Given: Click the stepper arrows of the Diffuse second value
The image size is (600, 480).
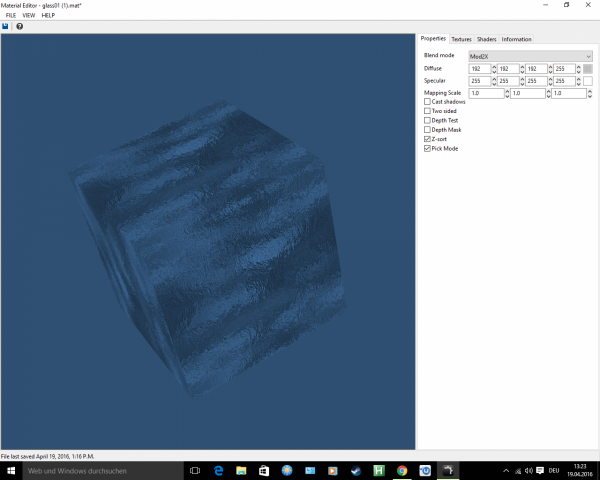Looking at the screenshot, I should click(x=522, y=69).
